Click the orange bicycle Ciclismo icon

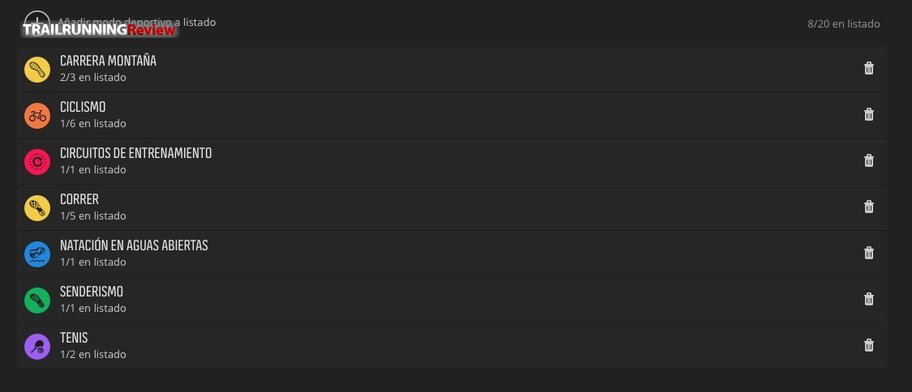37,115
